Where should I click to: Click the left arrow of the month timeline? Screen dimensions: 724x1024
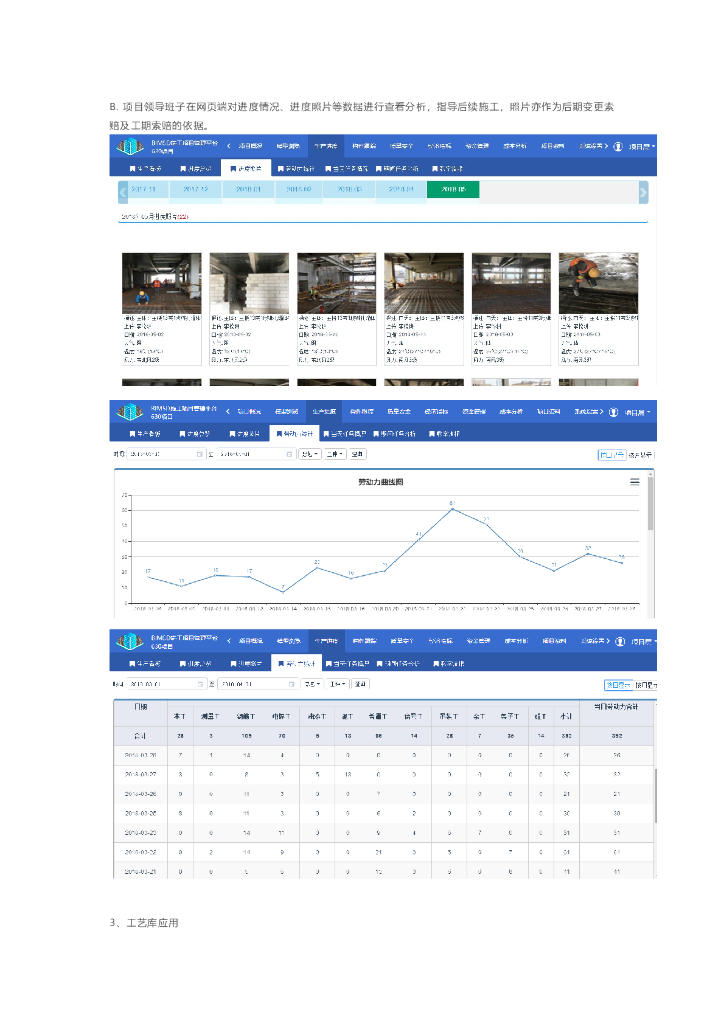click(123, 192)
